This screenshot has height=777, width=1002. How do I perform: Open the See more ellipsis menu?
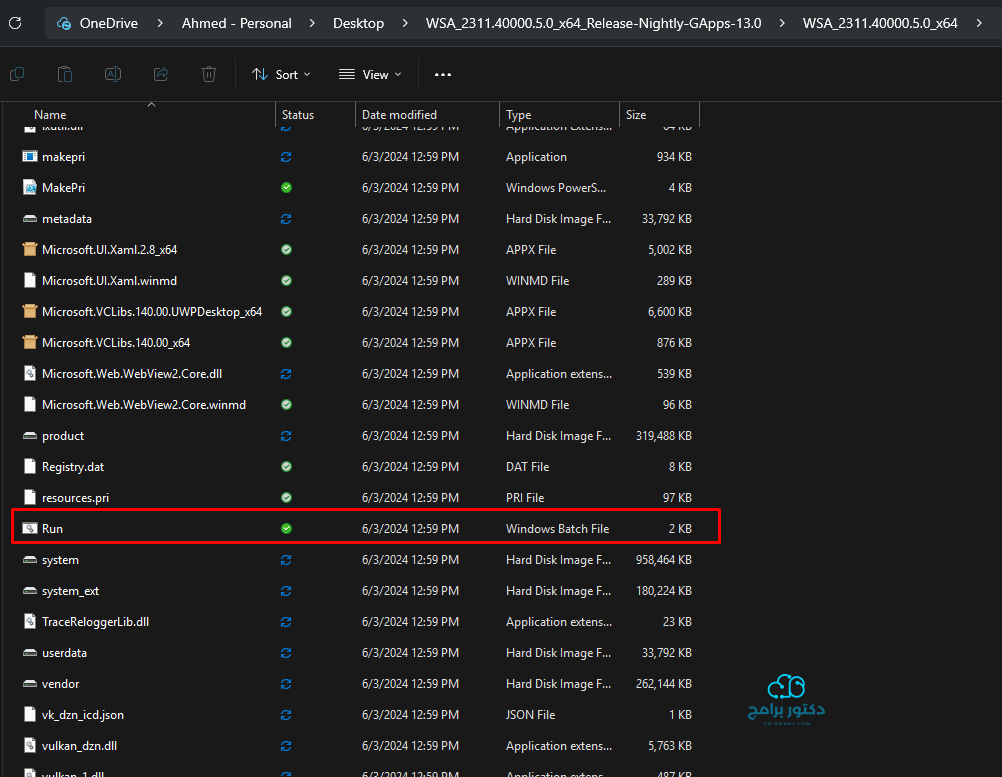(443, 75)
